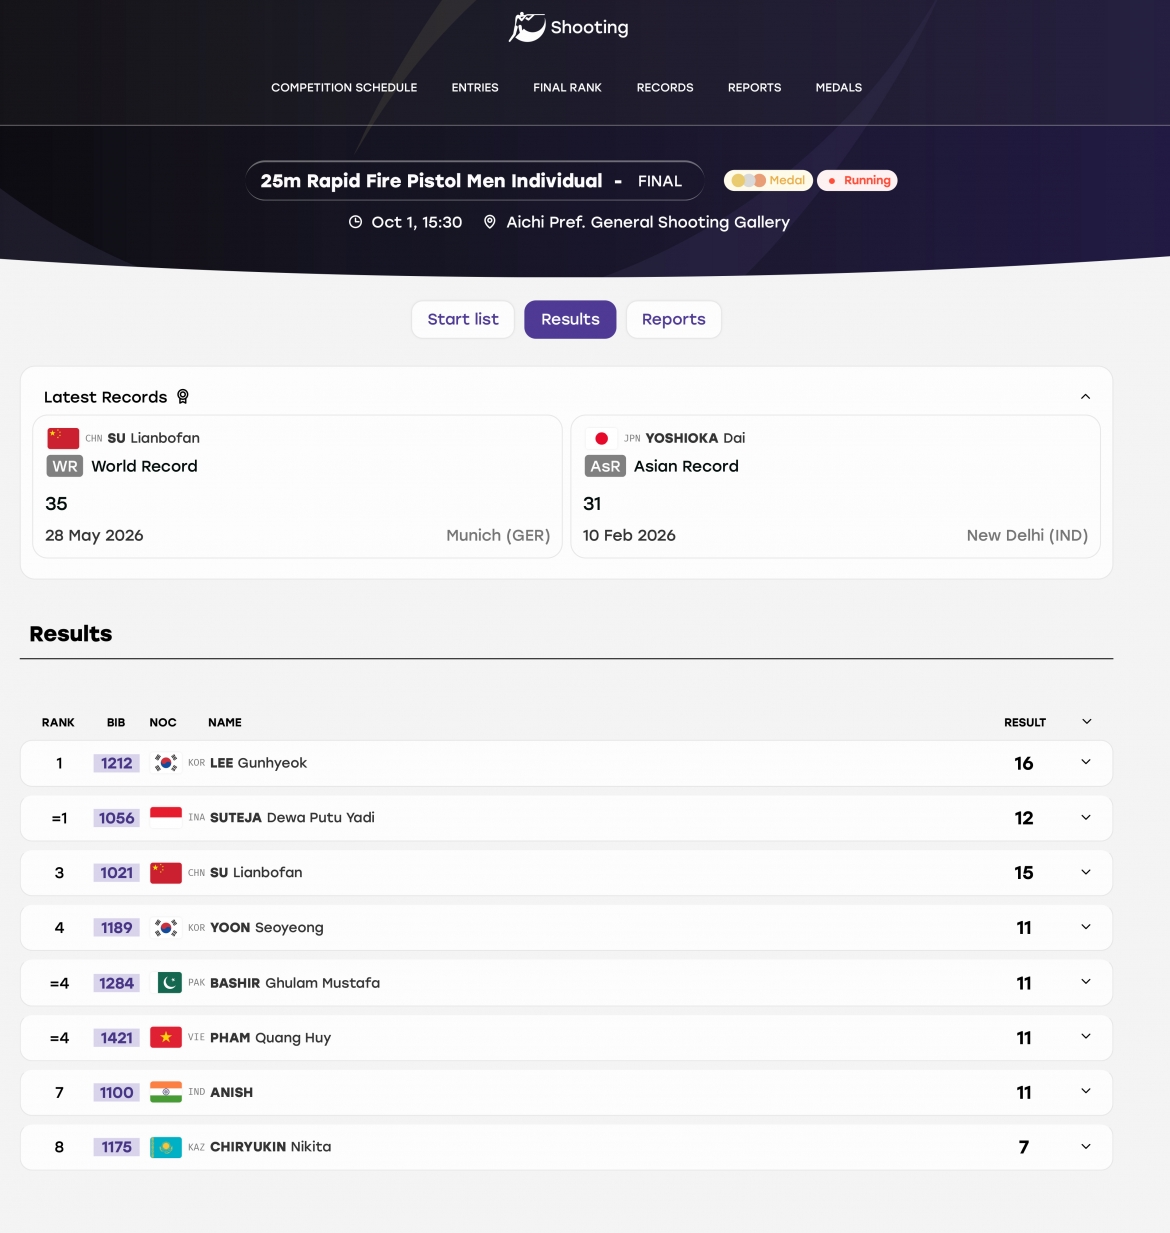Click the Kazakhstan flag beside CHIRYUKIN Nikita
Viewport: 1170px width, 1233px height.
click(x=166, y=1147)
